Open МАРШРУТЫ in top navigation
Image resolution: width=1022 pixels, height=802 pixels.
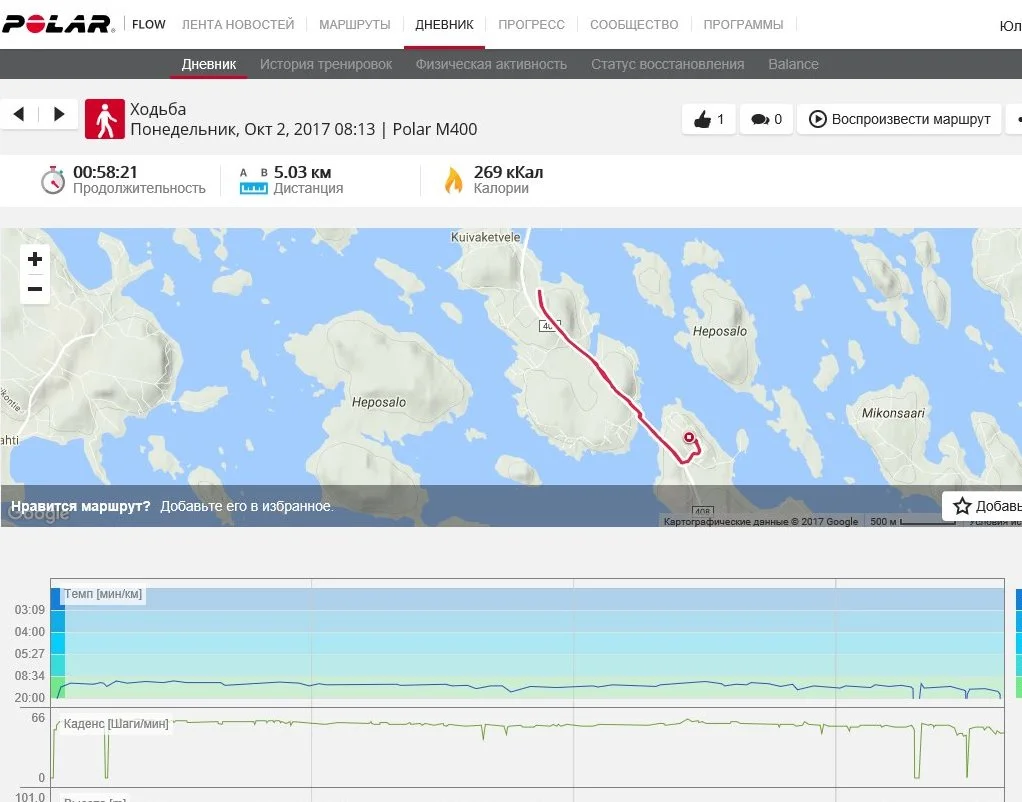354,24
